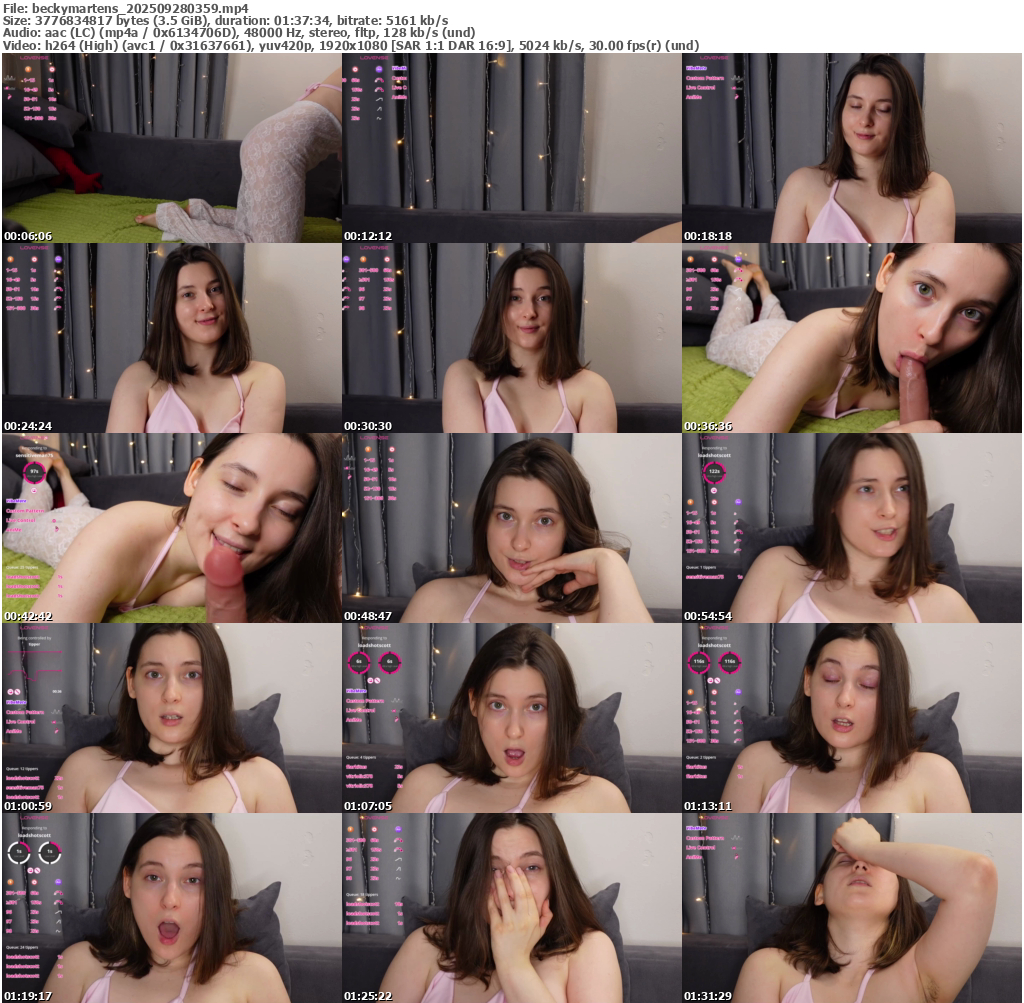Open the thumbnail stamped 01:13:11

tap(852, 718)
